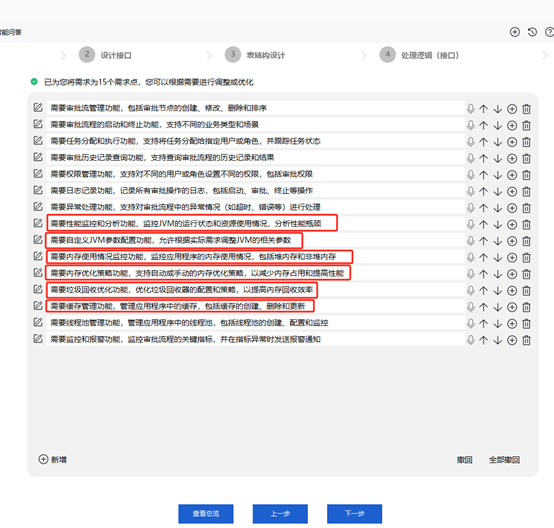
Task: Edit the 缓存管理功能 requirement row
Action: click(38, 305)
